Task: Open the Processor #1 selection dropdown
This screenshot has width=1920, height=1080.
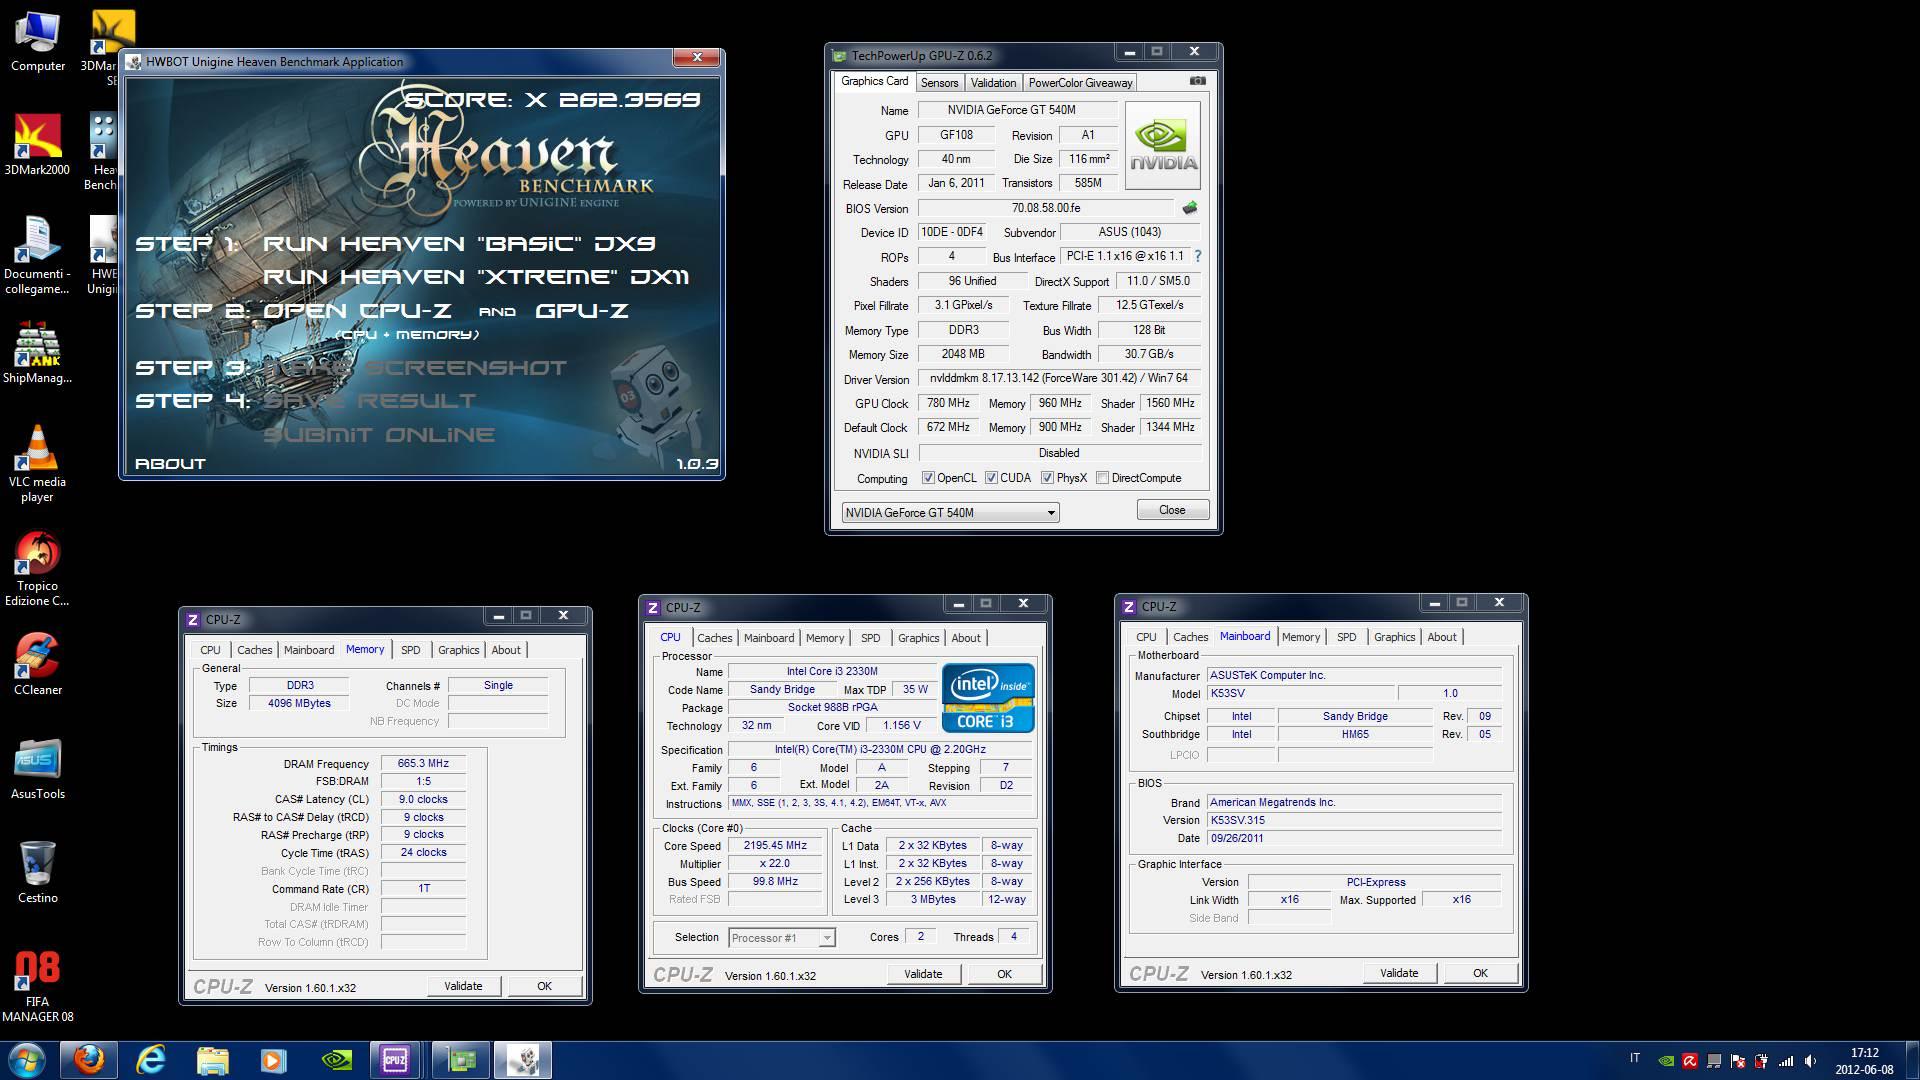Action: [x=781, y=938]
